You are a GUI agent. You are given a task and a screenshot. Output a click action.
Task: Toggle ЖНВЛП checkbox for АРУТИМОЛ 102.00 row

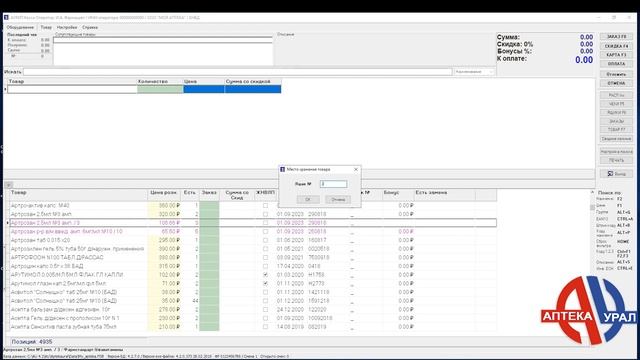tap(265, 275)
